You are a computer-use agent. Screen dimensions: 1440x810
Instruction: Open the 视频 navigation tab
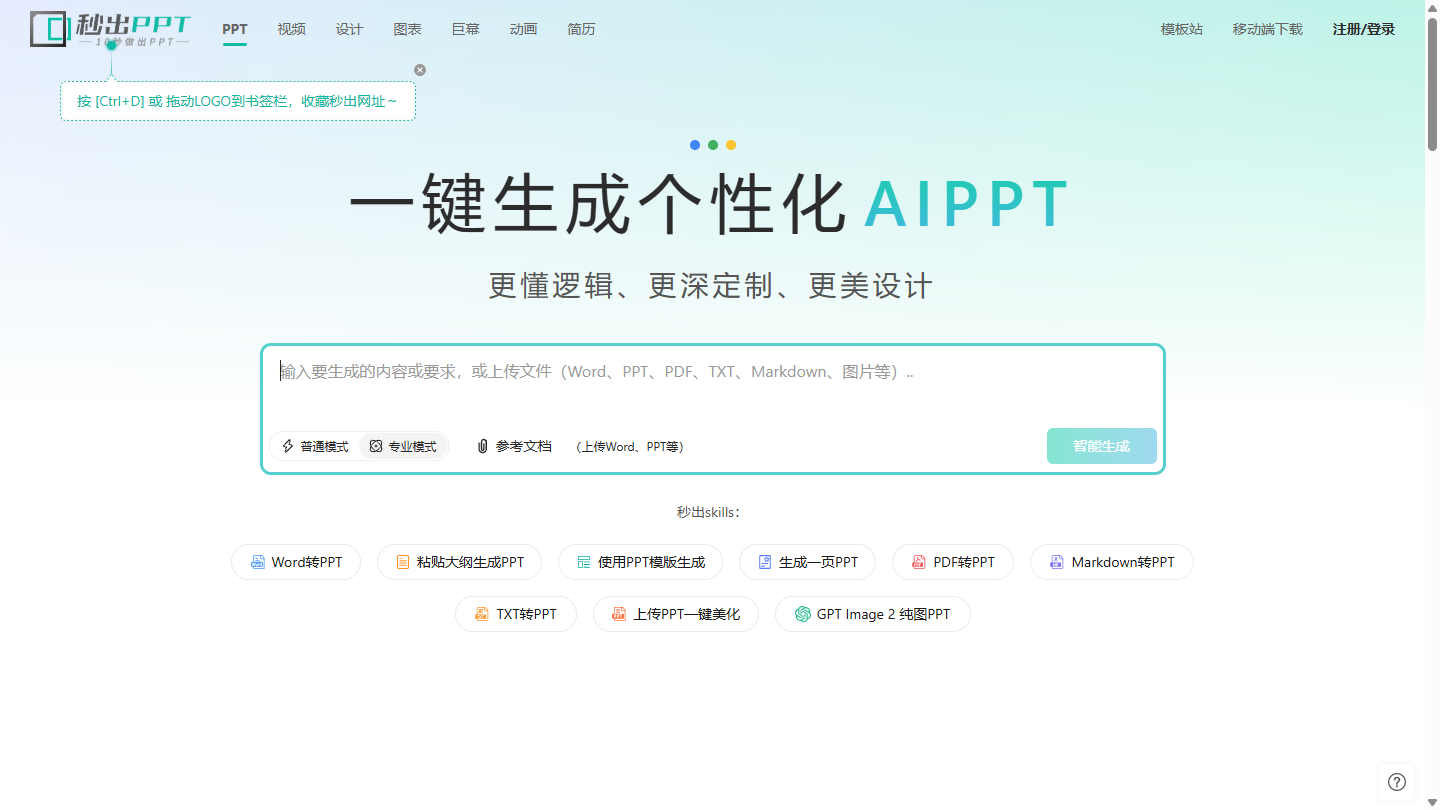coord(292,29)
